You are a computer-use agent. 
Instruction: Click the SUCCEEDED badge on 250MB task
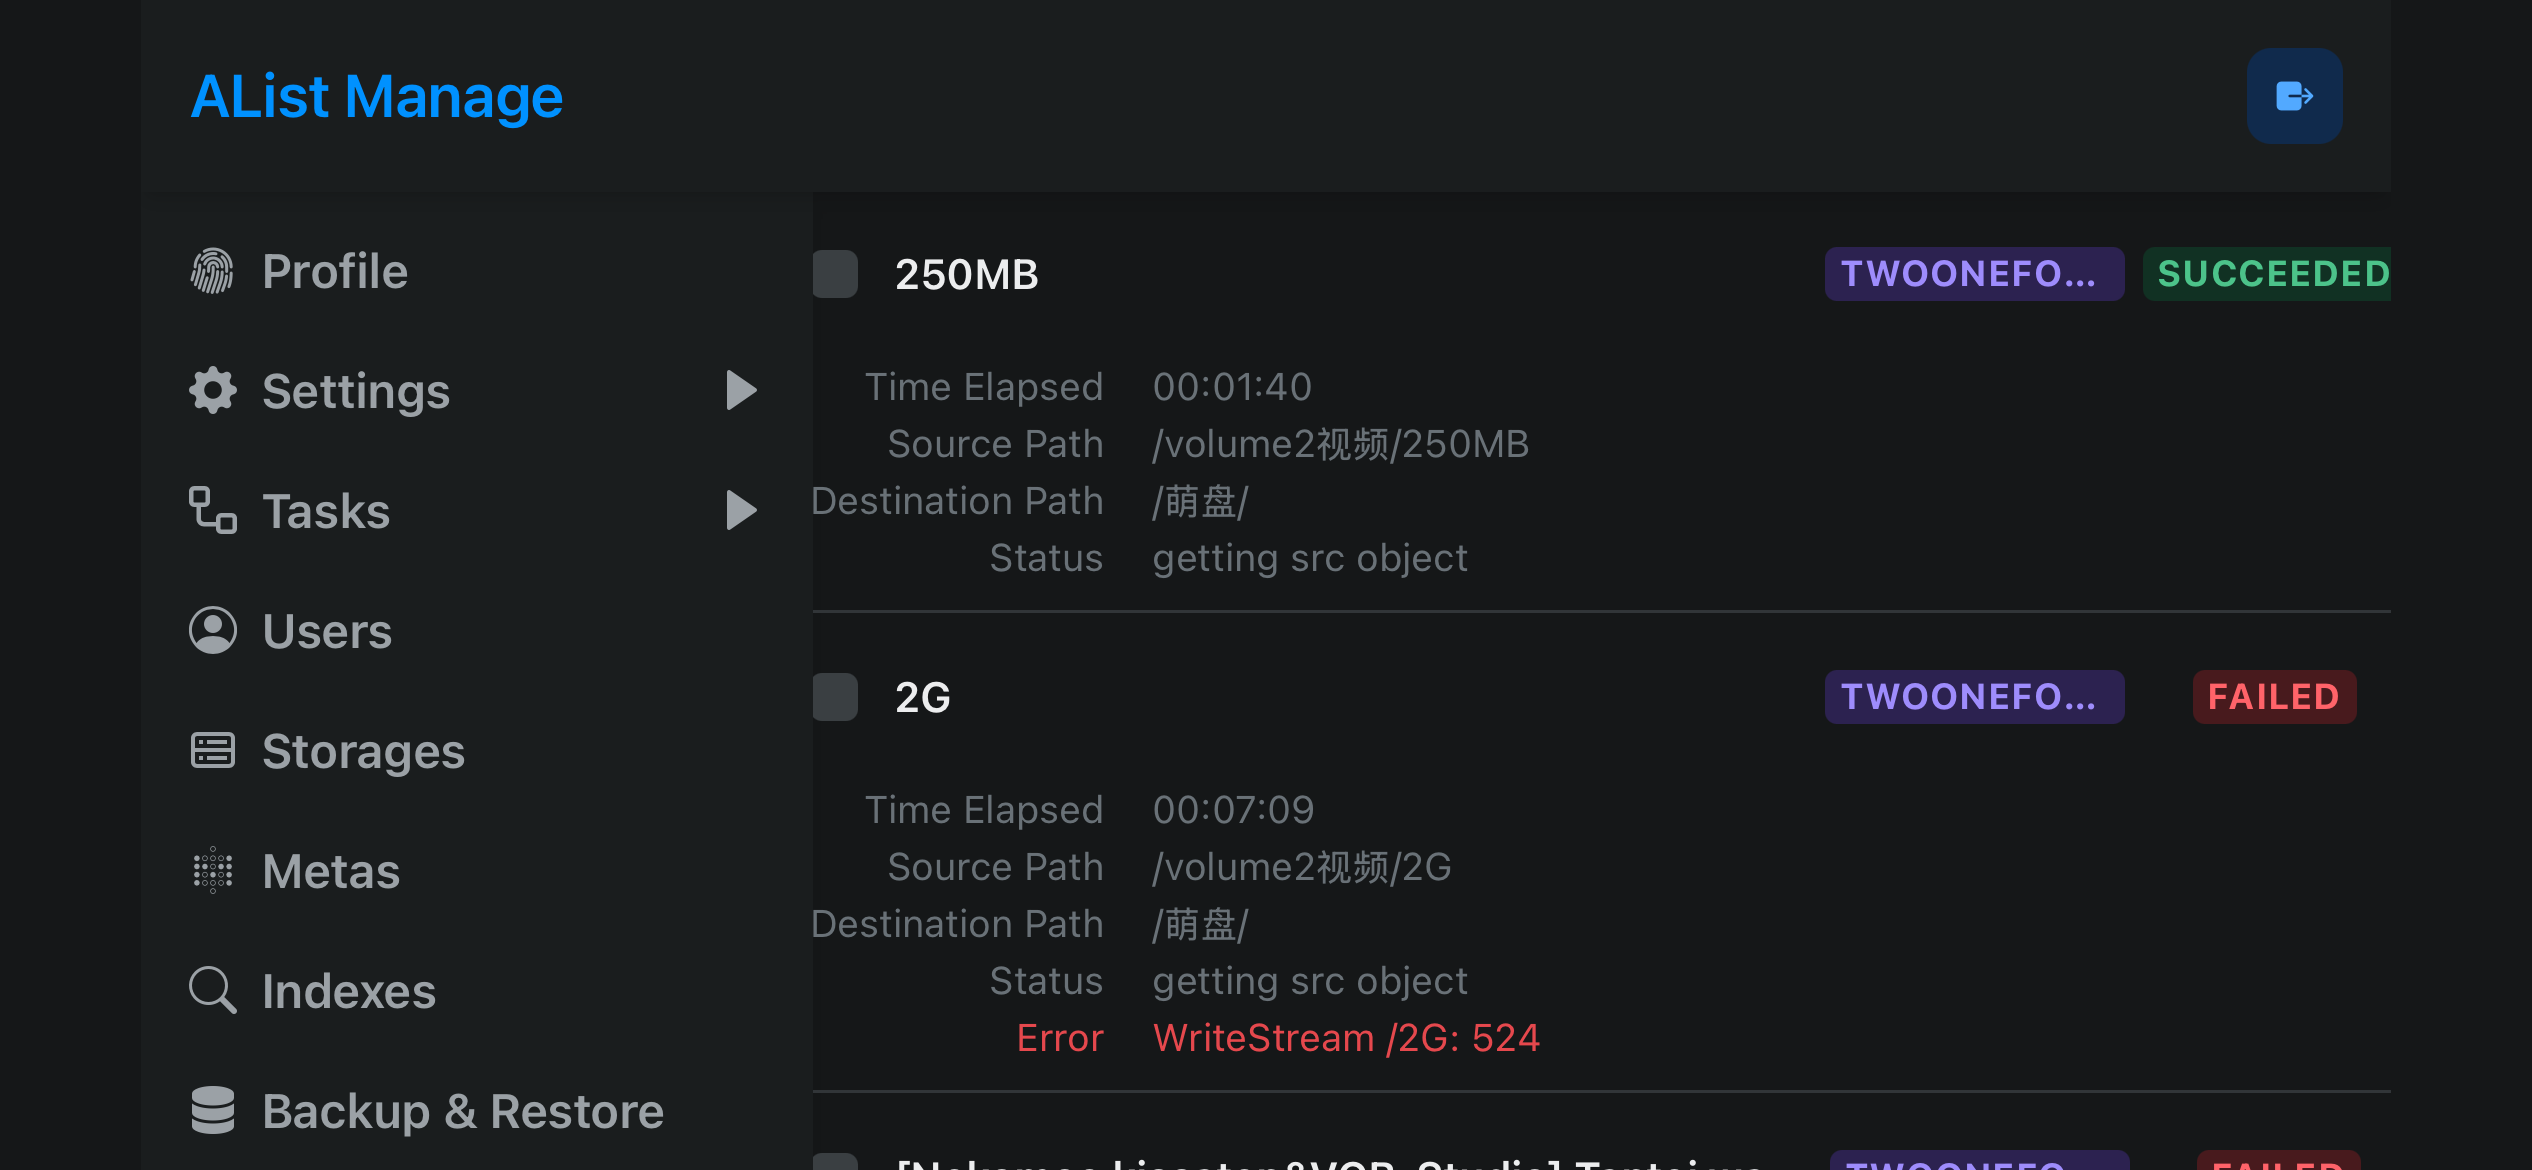pyautogui.click(x=2268, y=274)
